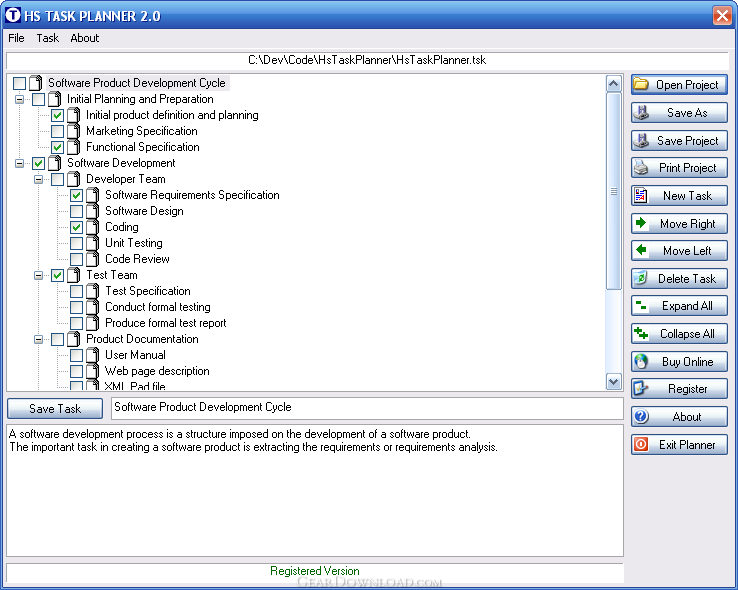Click the task tree scrollbar thumb
738x590 pixels.
pos(614,191)
